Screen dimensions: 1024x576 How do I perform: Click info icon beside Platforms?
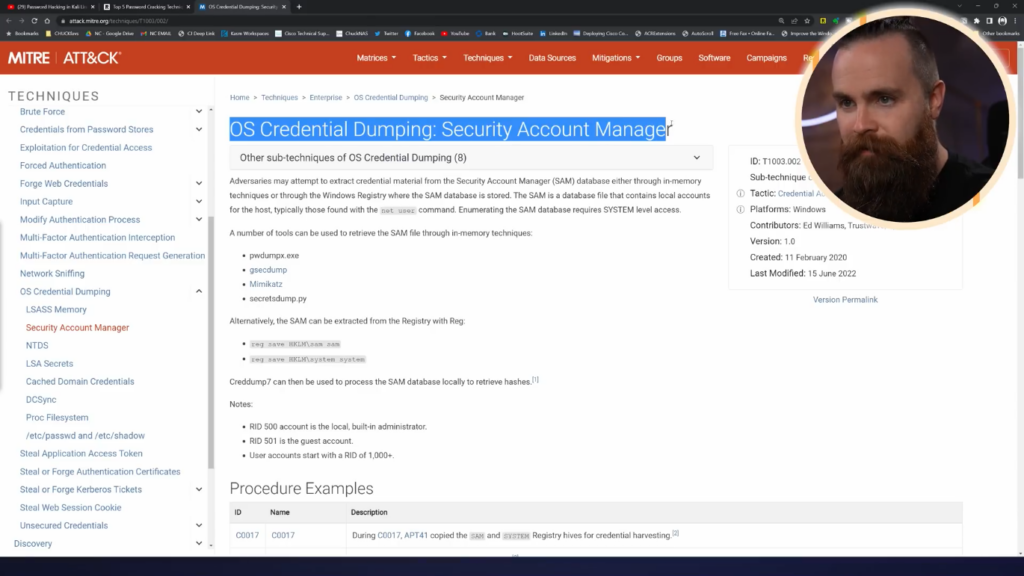740,210
